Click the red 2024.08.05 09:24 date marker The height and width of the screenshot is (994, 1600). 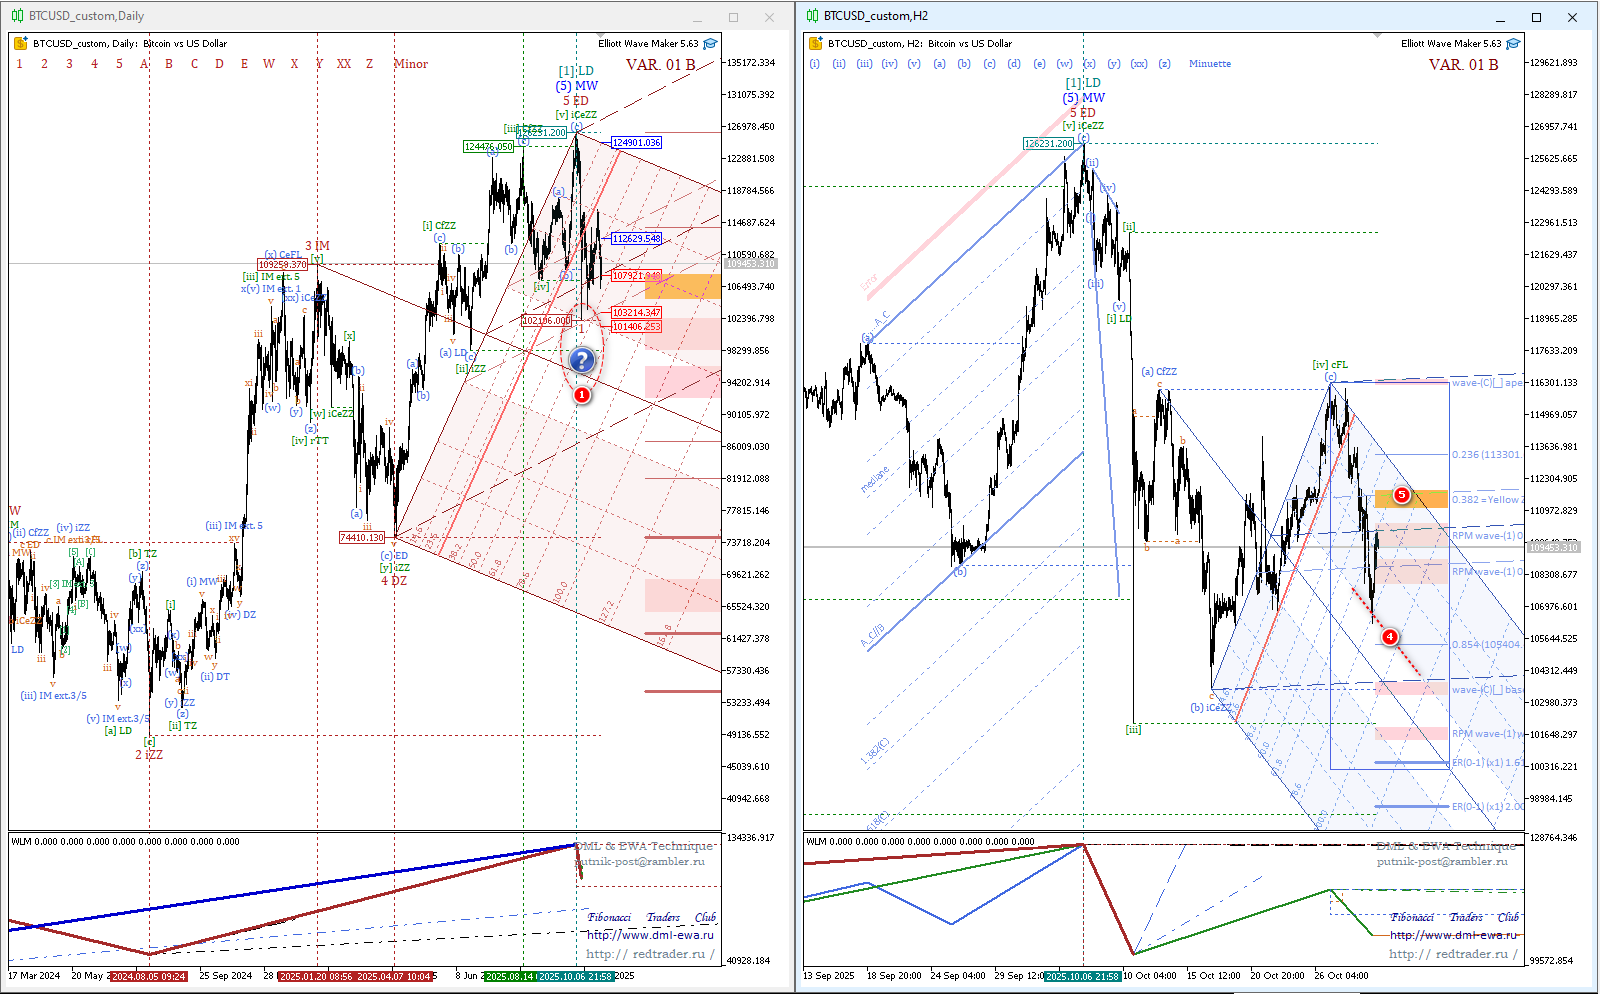tap(148, 976)
